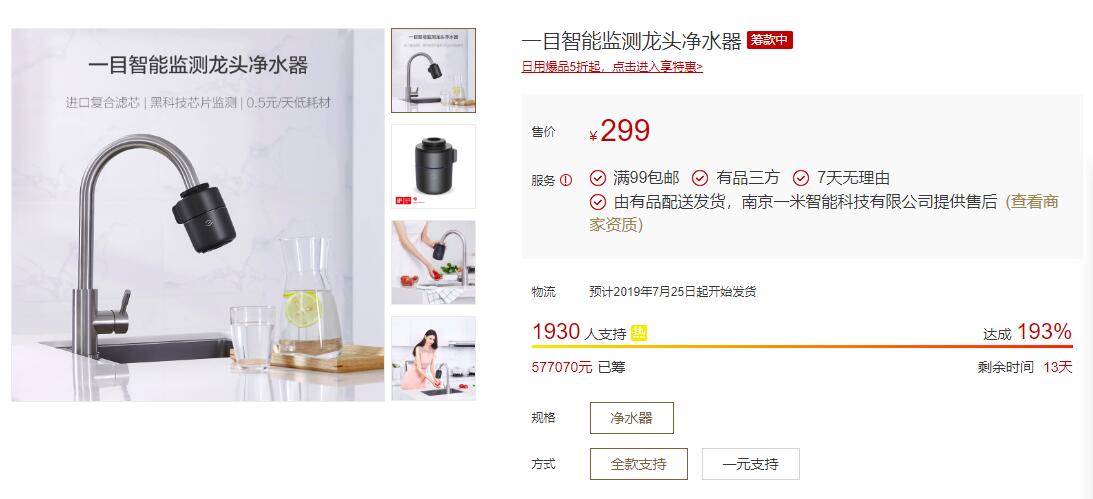Image resolution: width=1093 pixels, height=499 pixels.
Task: Select the woman in kitchen thumbnail
Action: [434, 358]
